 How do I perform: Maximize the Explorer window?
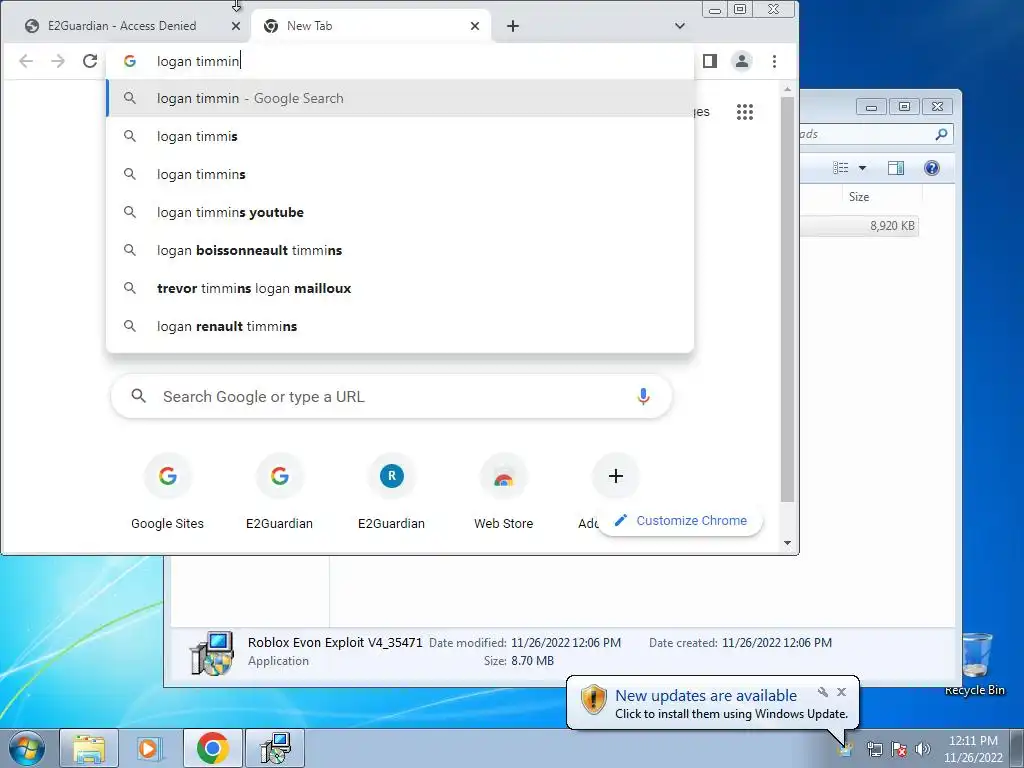(904, 107)
